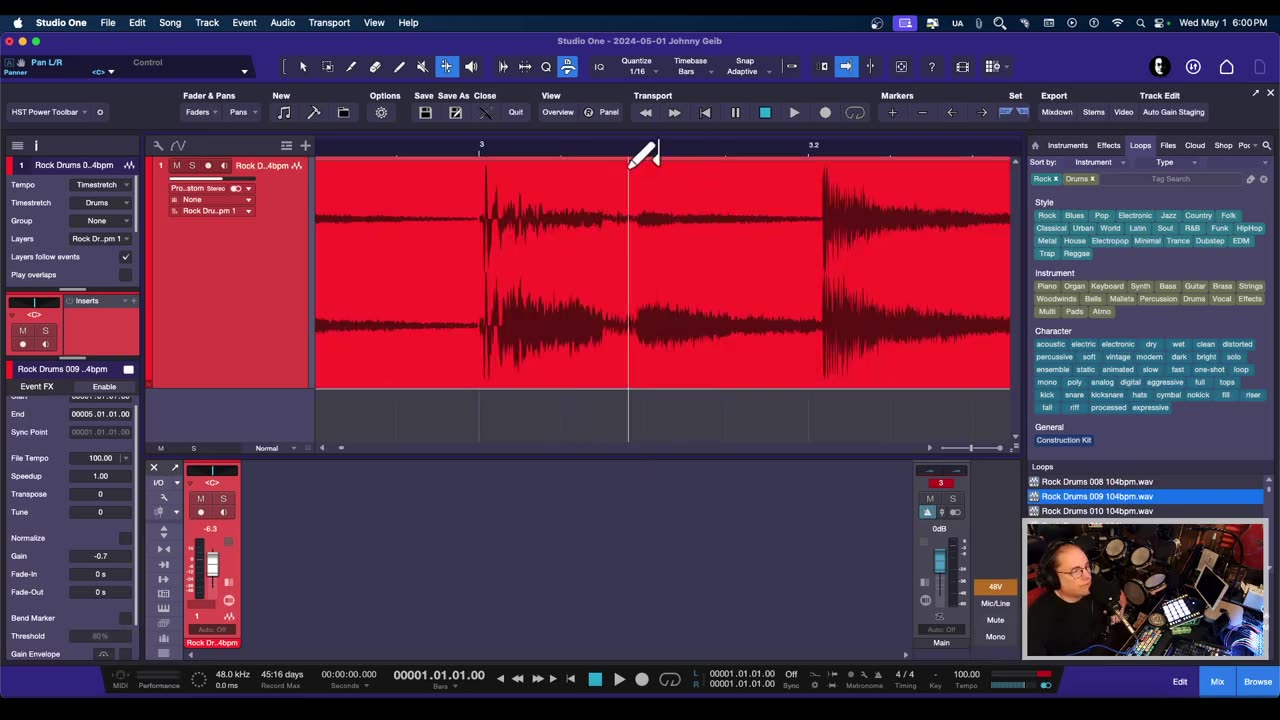The image size is (1280, 720).
Task: Switch to Instruments browser tab
Action: click(x=1068, y=146)
